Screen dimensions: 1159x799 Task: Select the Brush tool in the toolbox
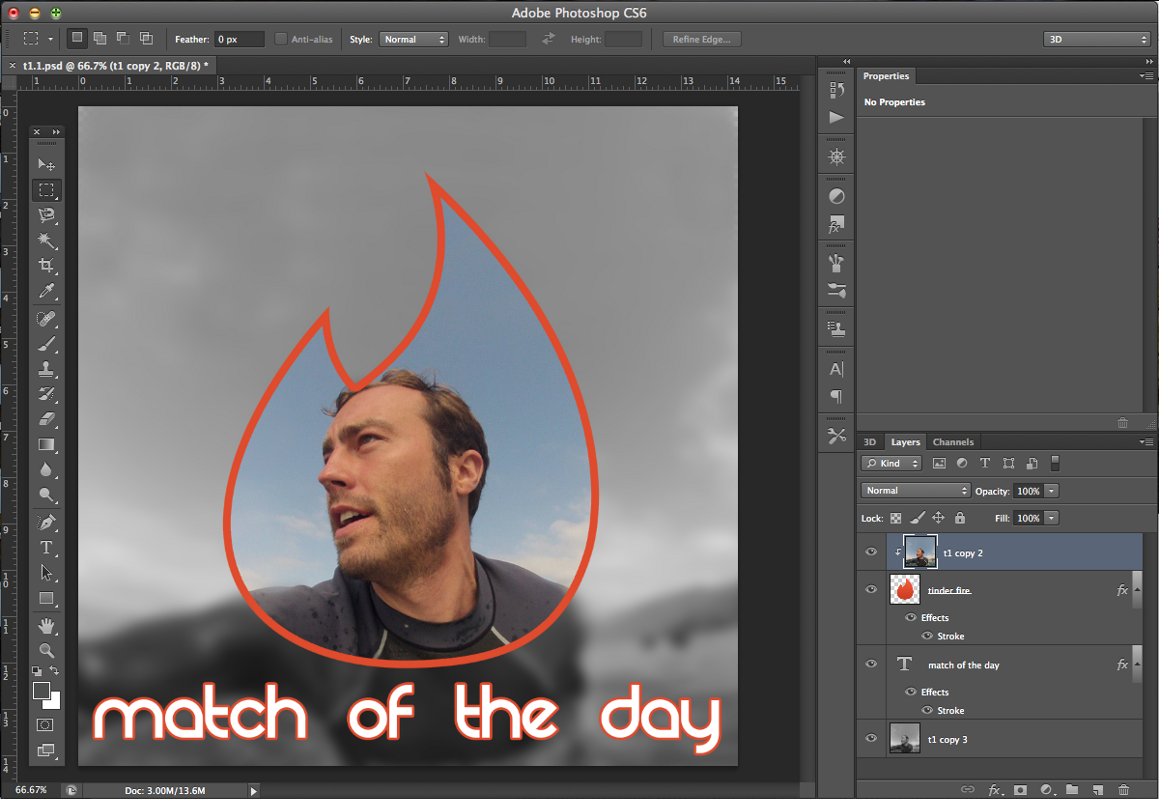tap(46, 344)
